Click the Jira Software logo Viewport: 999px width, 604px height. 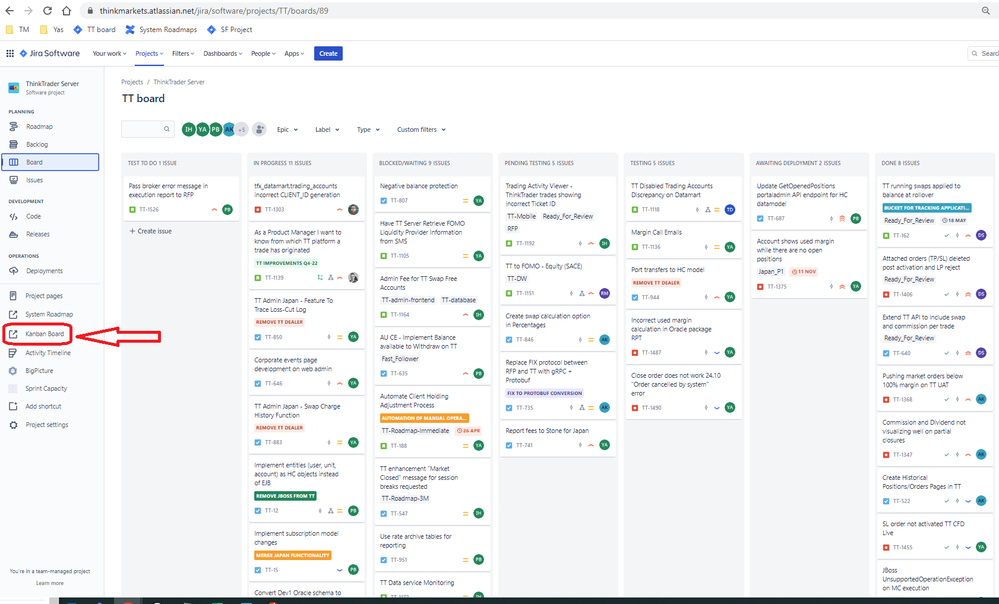pos(50,54)
